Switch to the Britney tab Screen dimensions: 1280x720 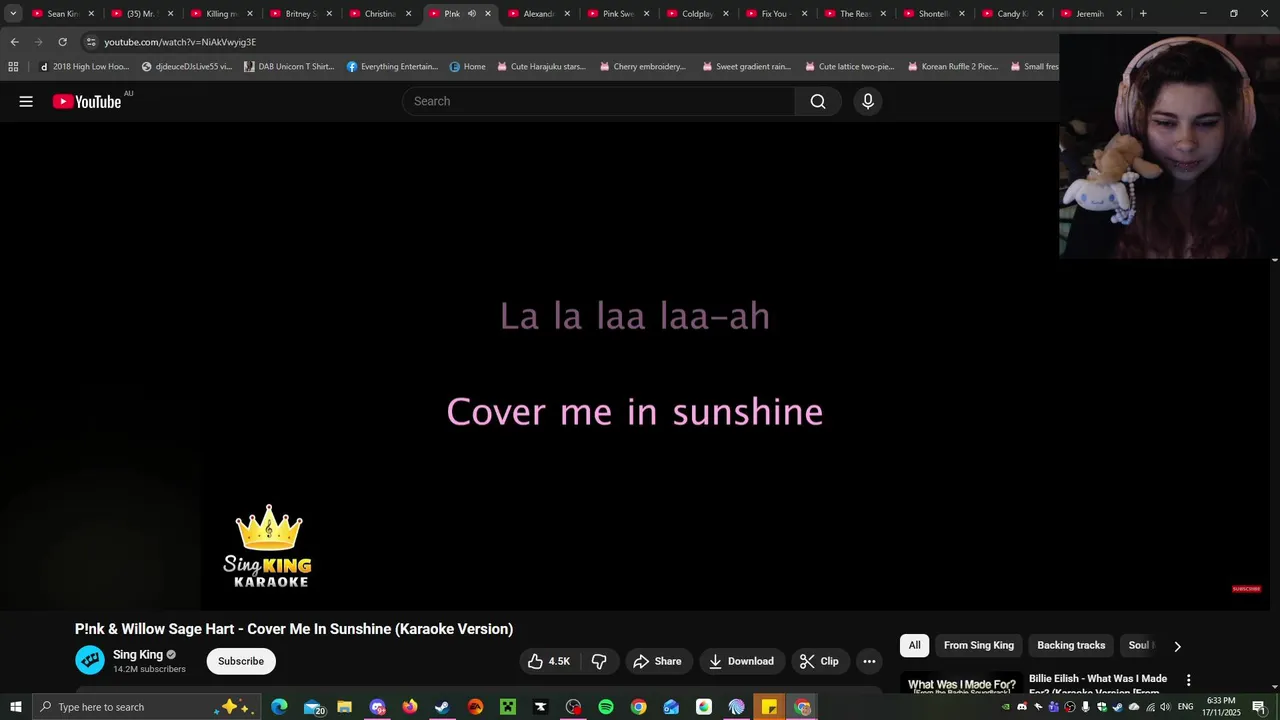coord(300,14)
